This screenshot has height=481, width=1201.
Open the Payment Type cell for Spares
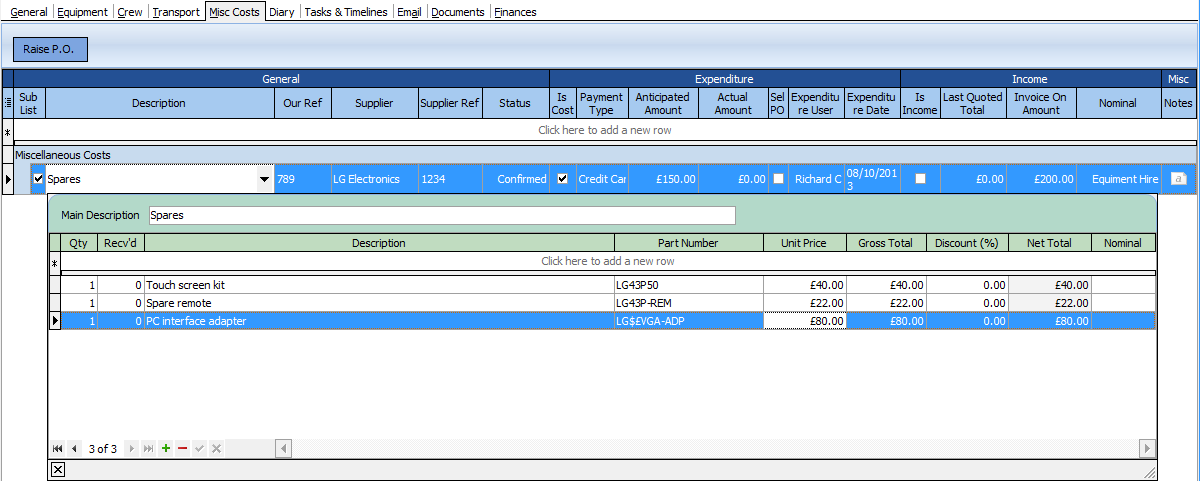click(602, 179)
